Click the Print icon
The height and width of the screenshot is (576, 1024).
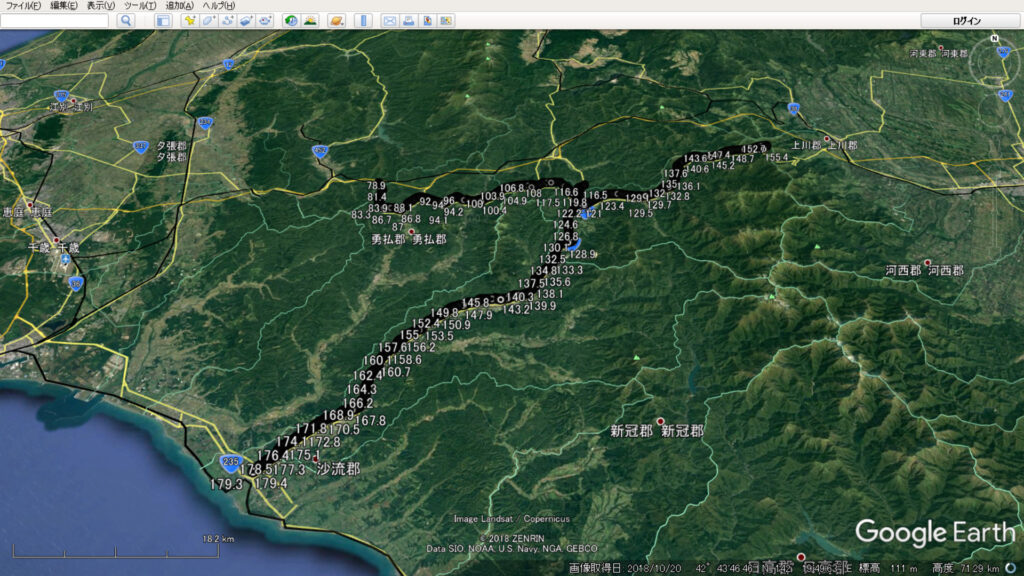408,20
